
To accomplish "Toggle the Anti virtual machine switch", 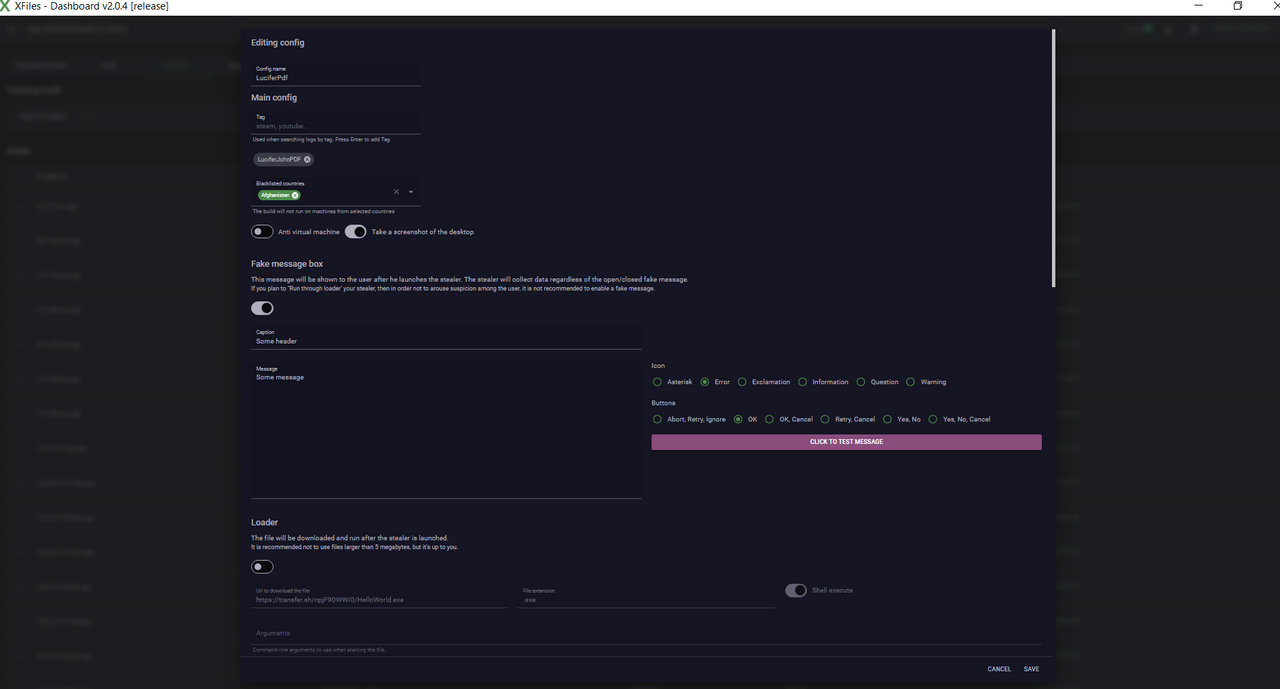I will 262,232.
